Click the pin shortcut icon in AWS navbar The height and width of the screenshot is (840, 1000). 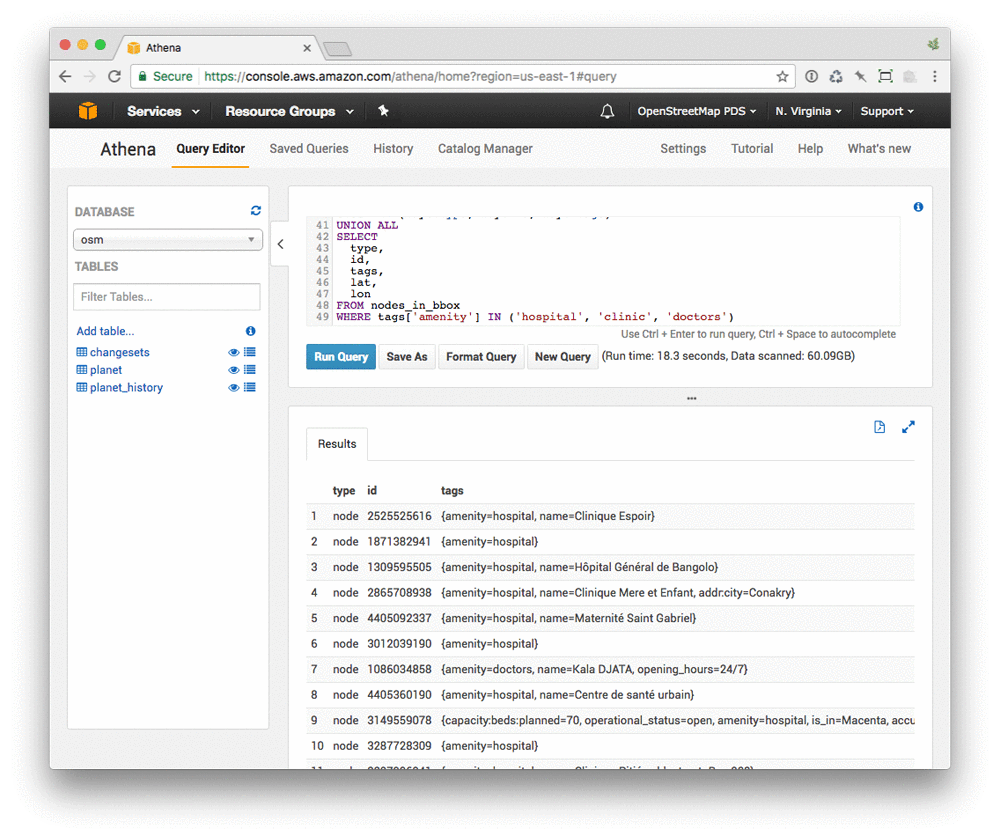point(383,111)
